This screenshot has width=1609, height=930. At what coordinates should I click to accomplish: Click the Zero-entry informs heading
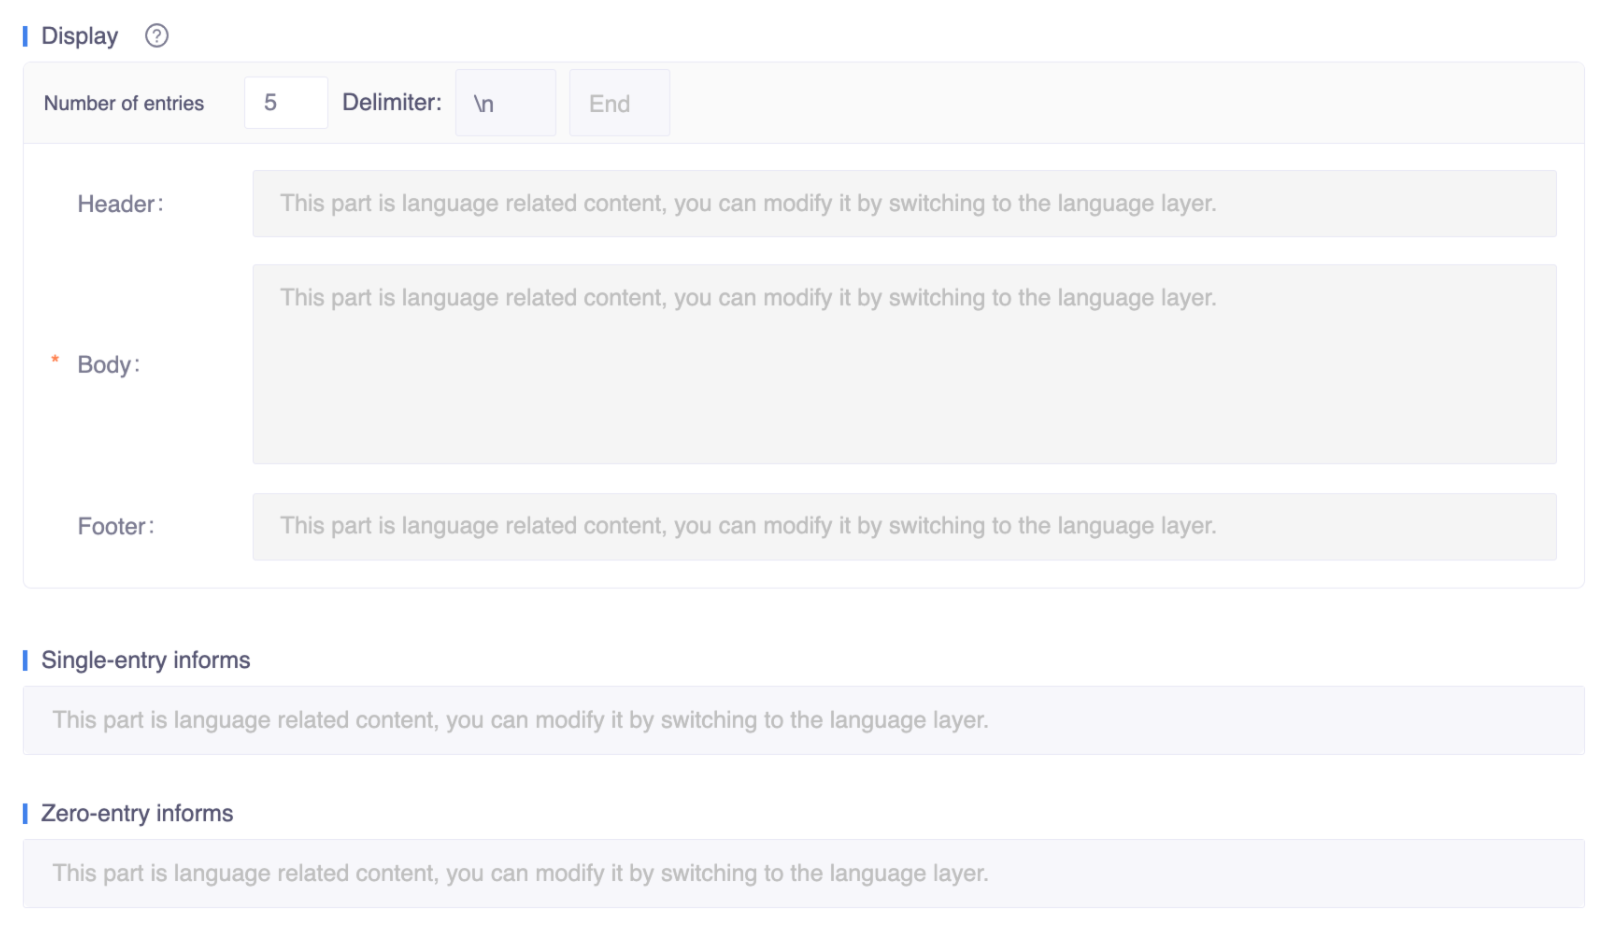[137, 813]
